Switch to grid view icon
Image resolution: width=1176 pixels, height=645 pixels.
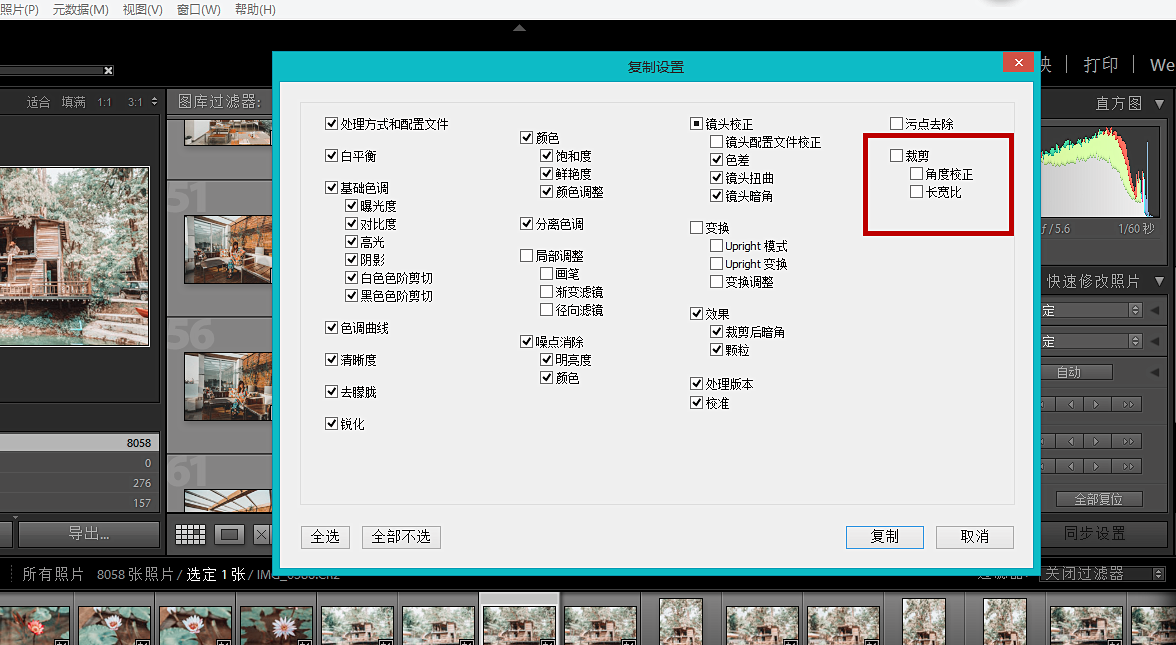click(x=190, y=535)
